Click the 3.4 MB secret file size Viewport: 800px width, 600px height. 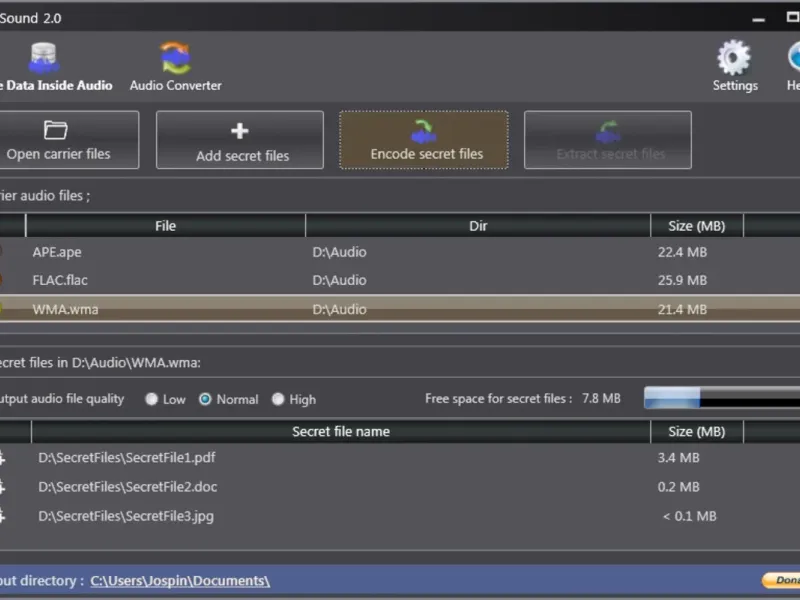[x=679, y=458]
